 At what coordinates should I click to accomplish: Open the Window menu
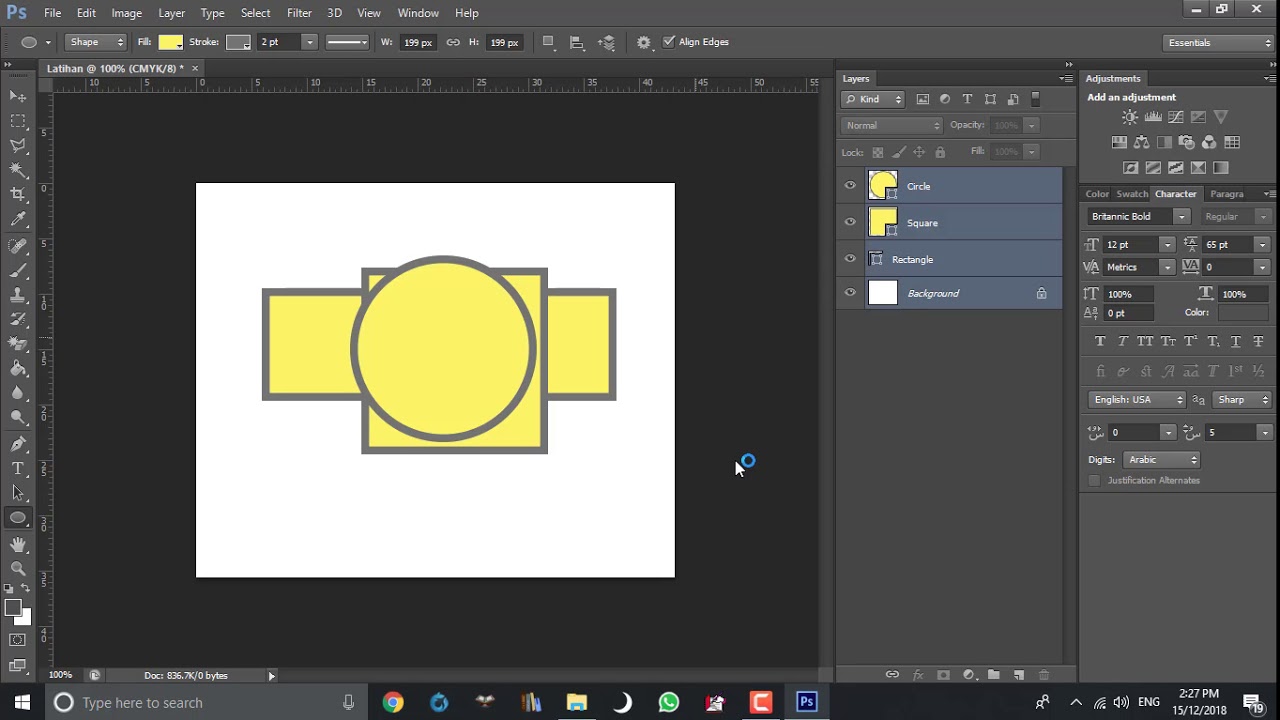coord(418,13)
